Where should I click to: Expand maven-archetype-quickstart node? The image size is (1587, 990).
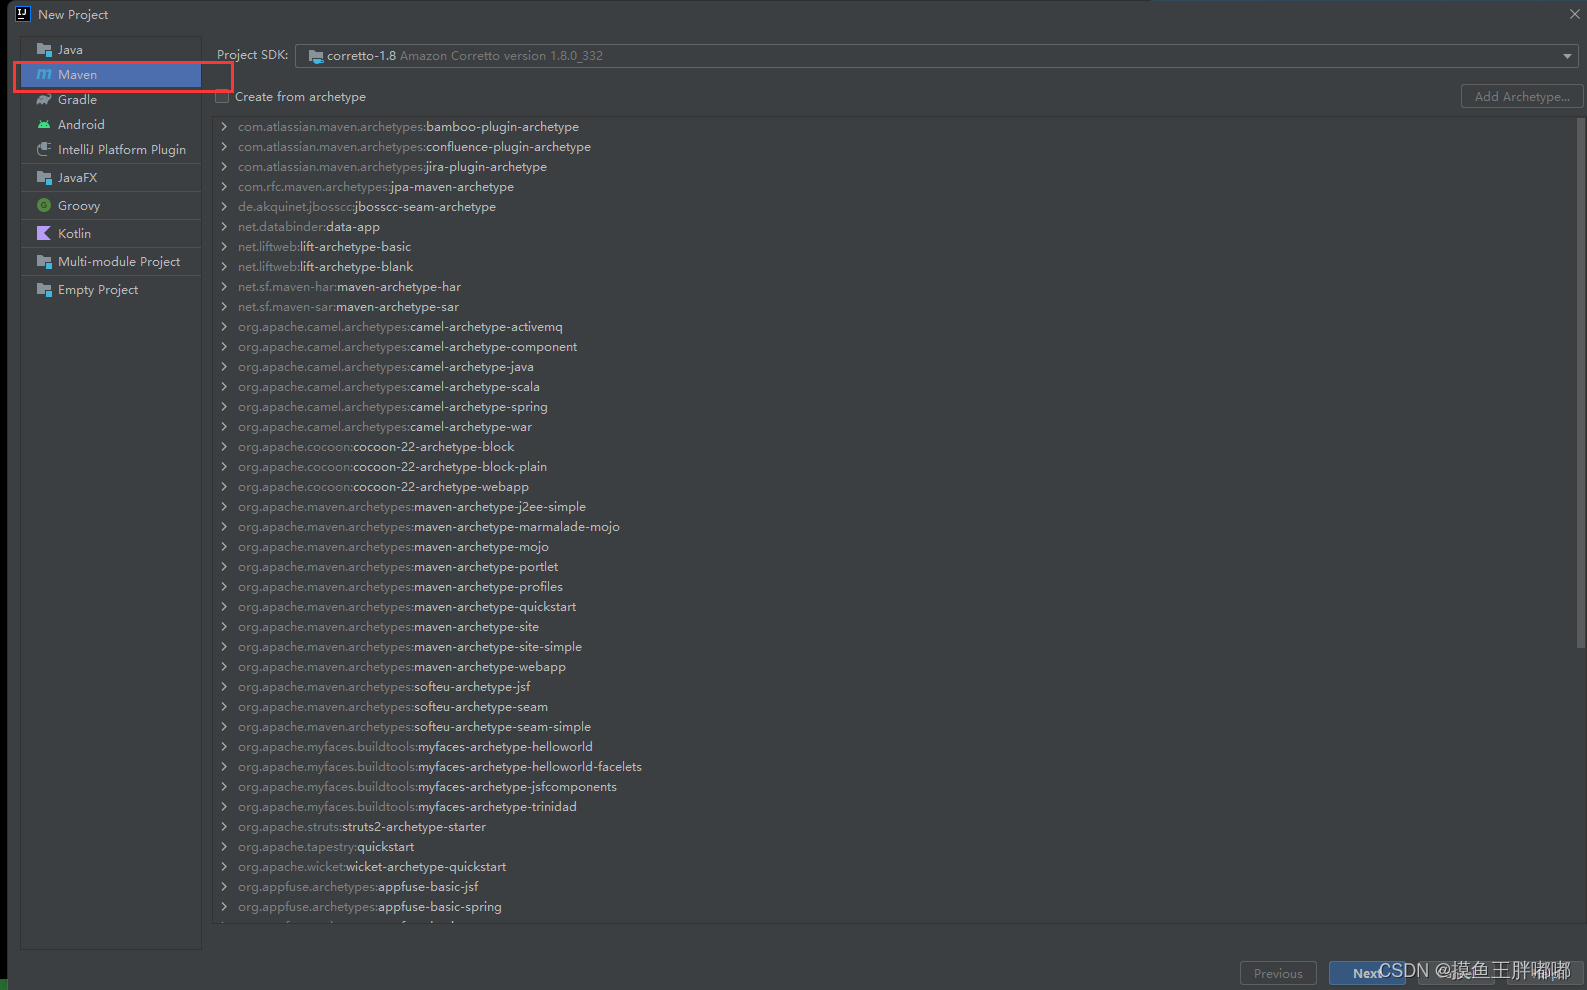(x=224, y=607)
